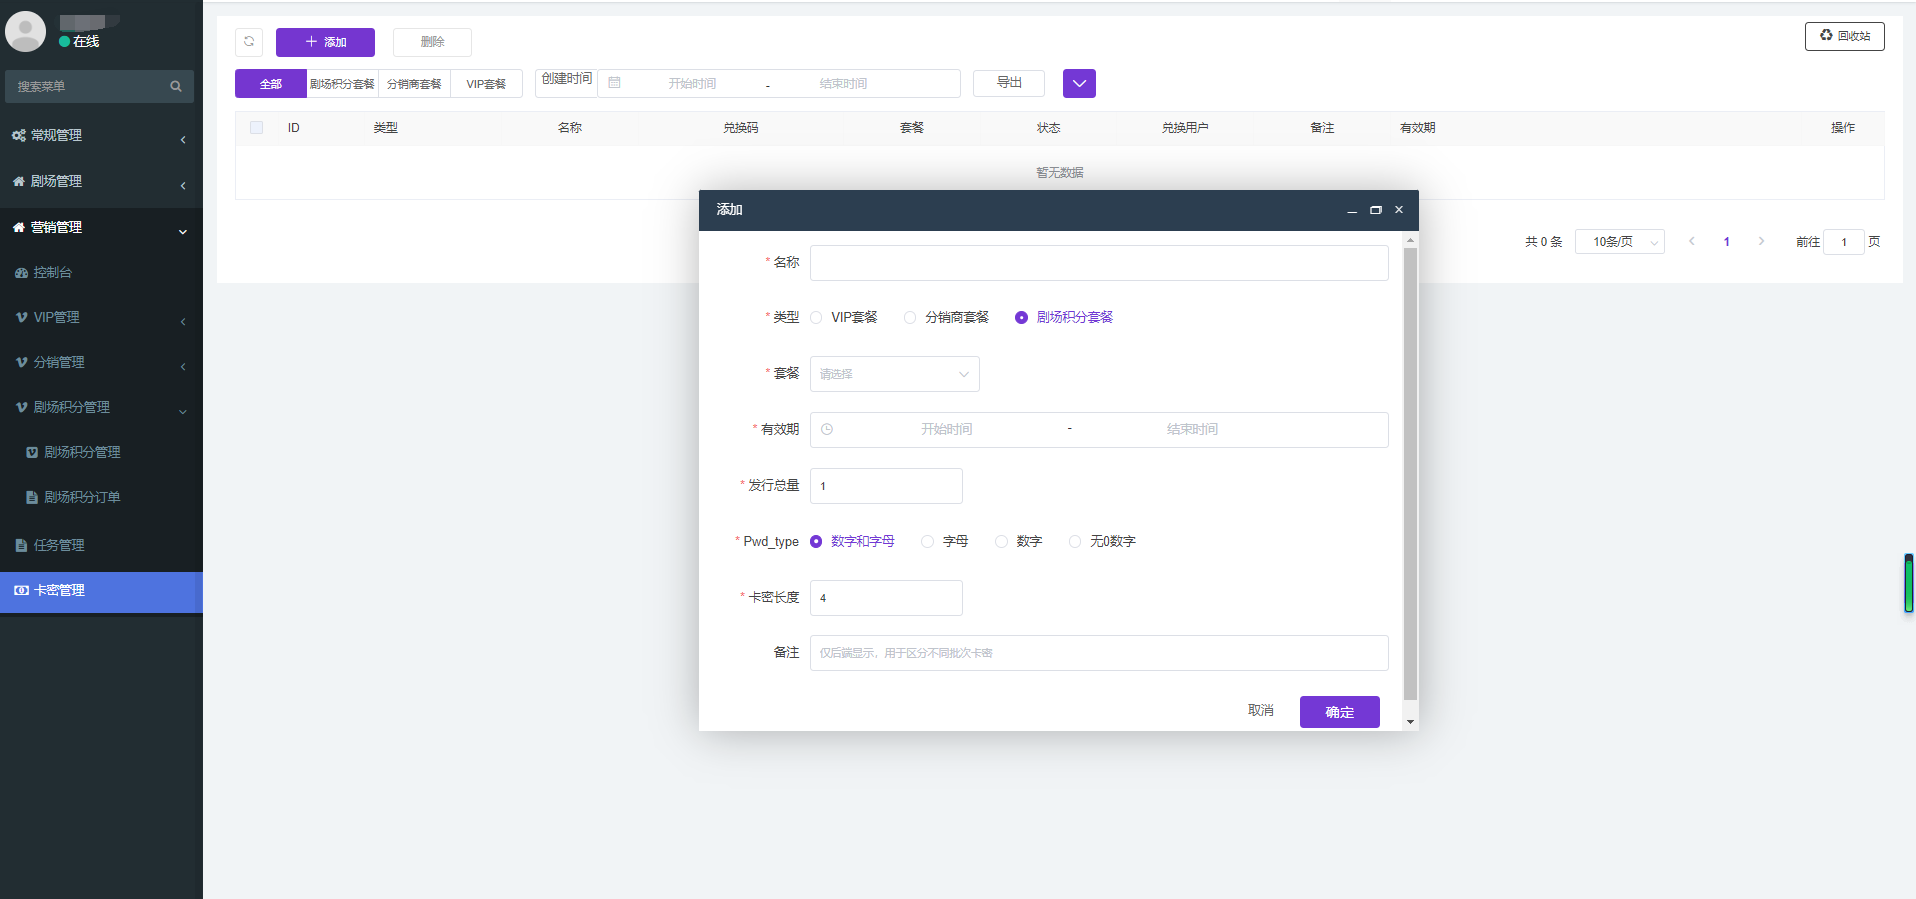Select the 分销商套餐 type radio button
The width and height of the screenshot is (1916, 899).
910,318
